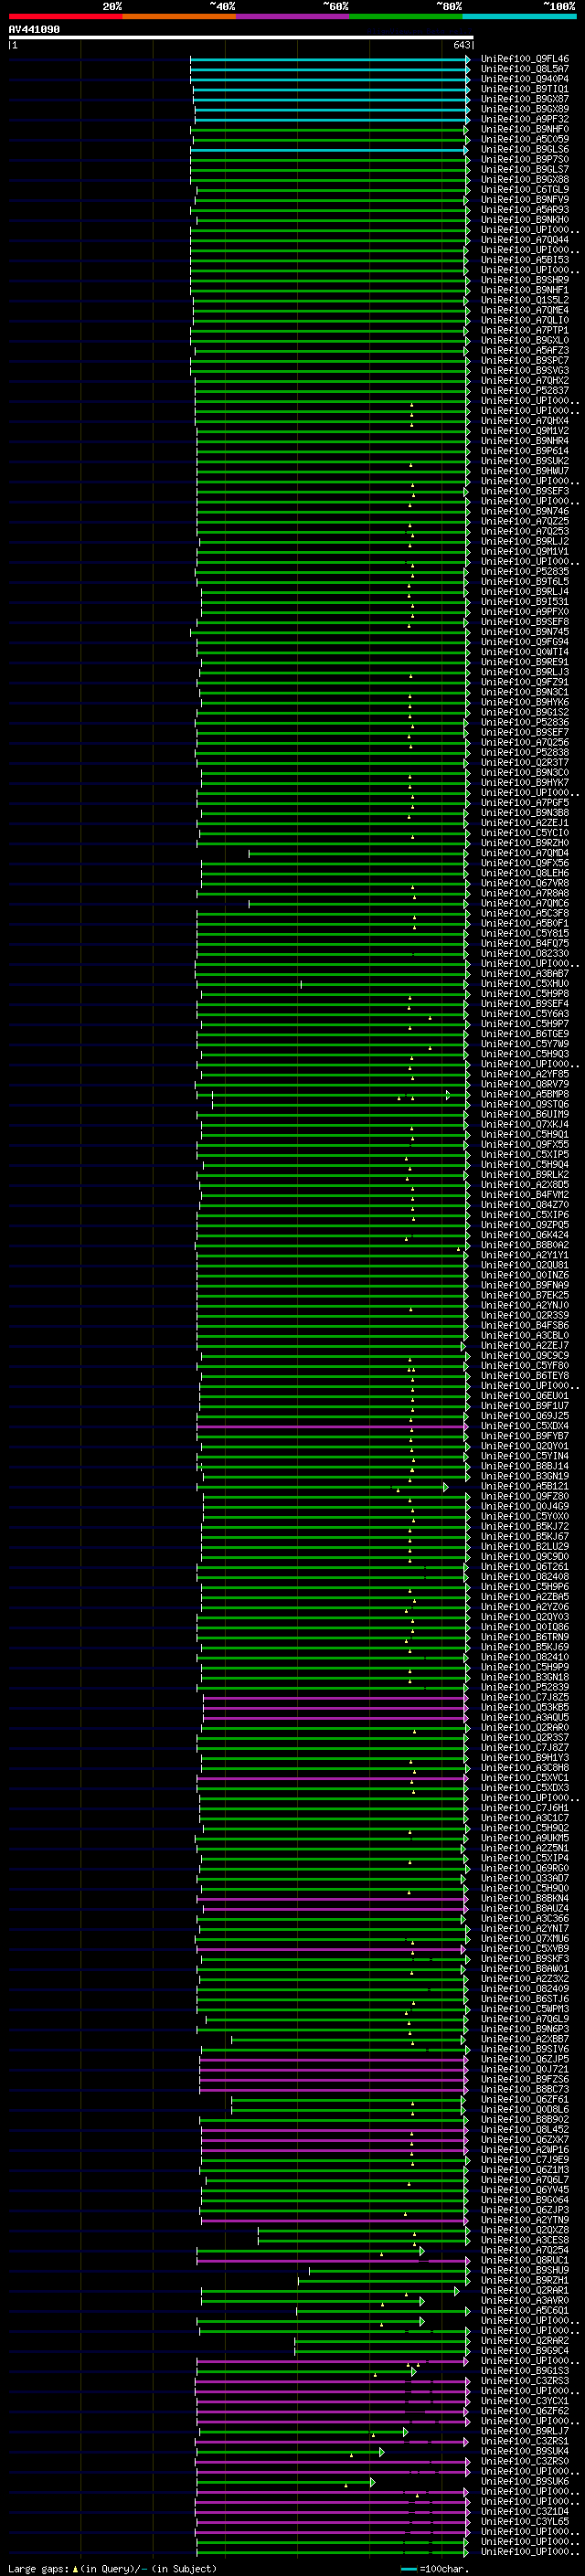The height and width of the screenshot is (2576, 585).
Task: Select UniRef100_A3CBL0 label
Action: [525, 1335]
